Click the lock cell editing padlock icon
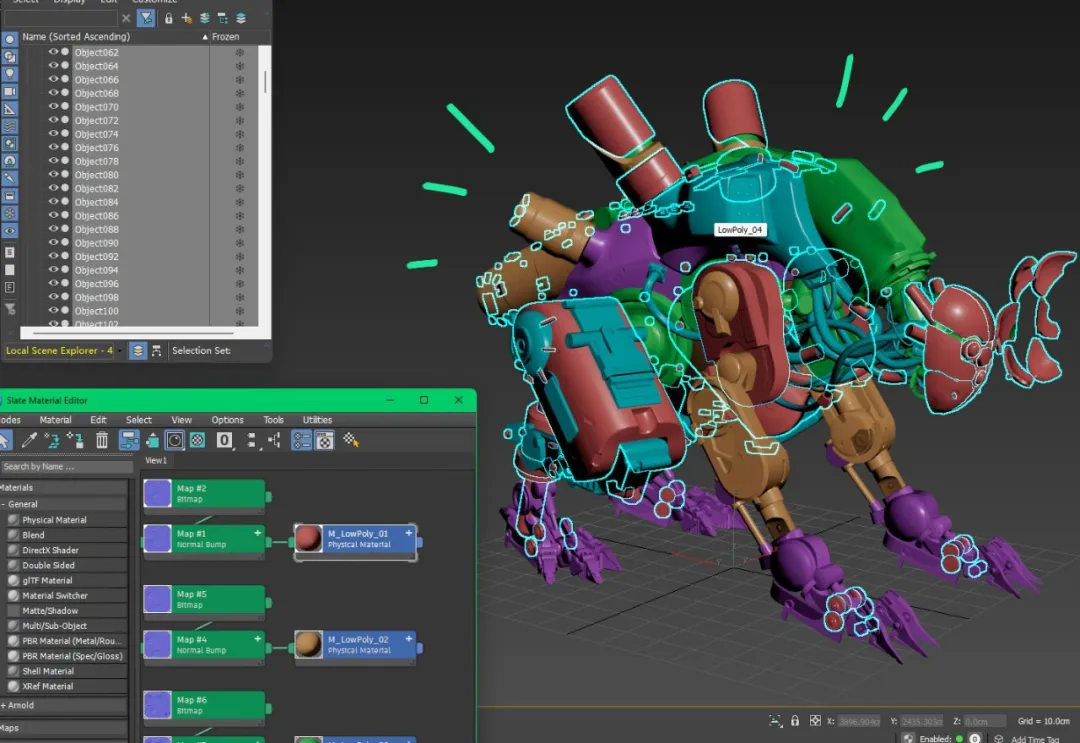 168,18
